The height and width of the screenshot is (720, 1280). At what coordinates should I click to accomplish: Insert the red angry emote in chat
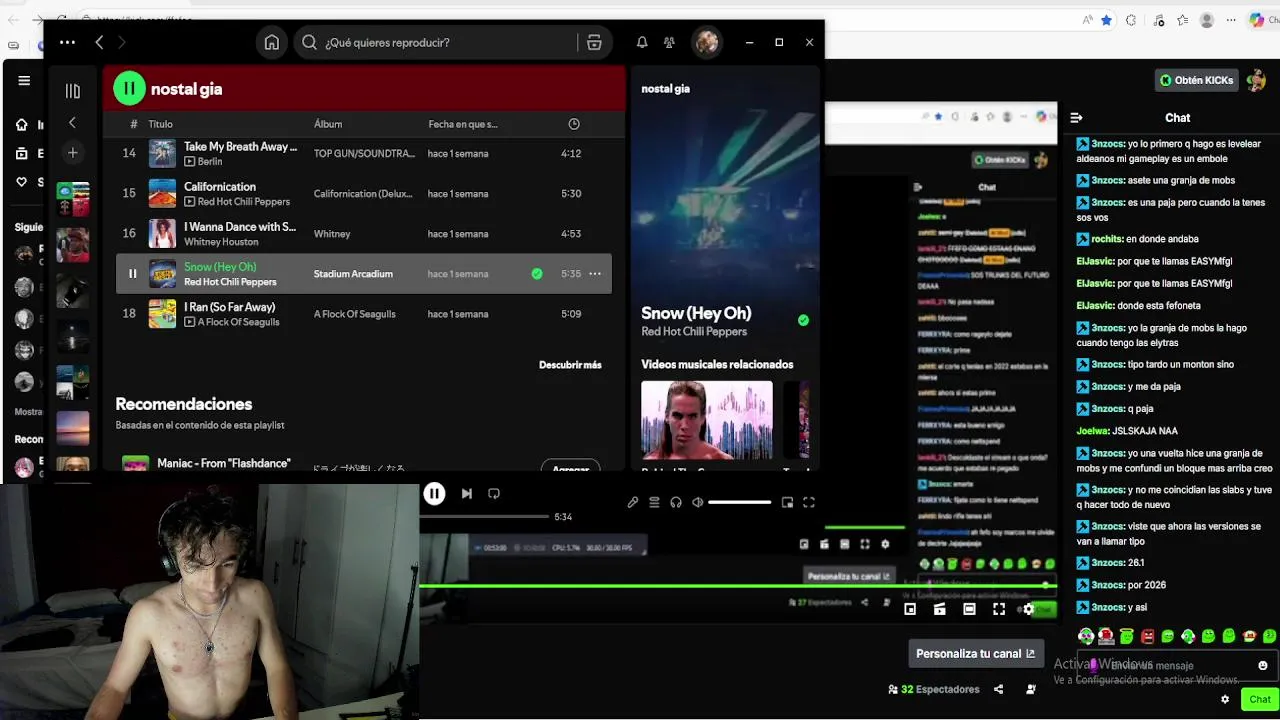1147,636
